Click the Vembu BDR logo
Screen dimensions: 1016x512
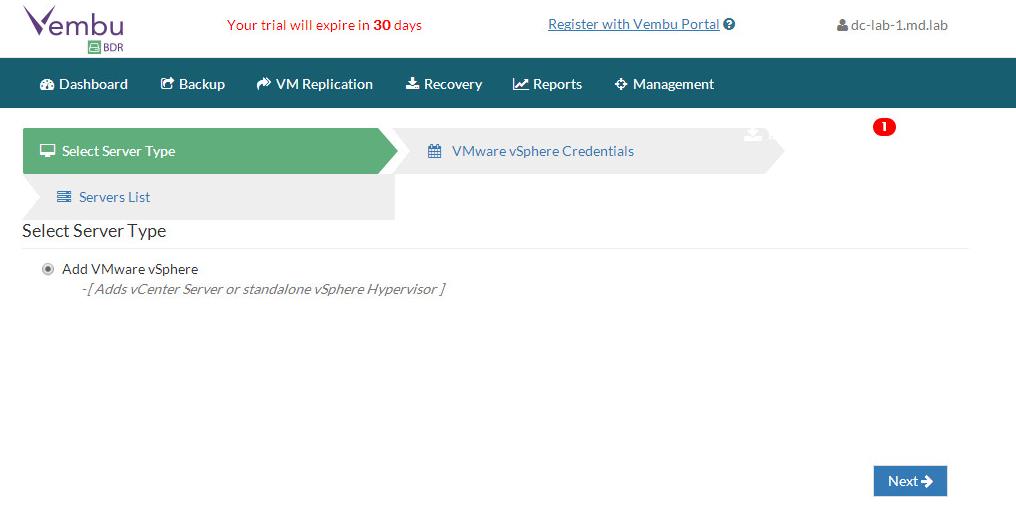tap(73, 29)
